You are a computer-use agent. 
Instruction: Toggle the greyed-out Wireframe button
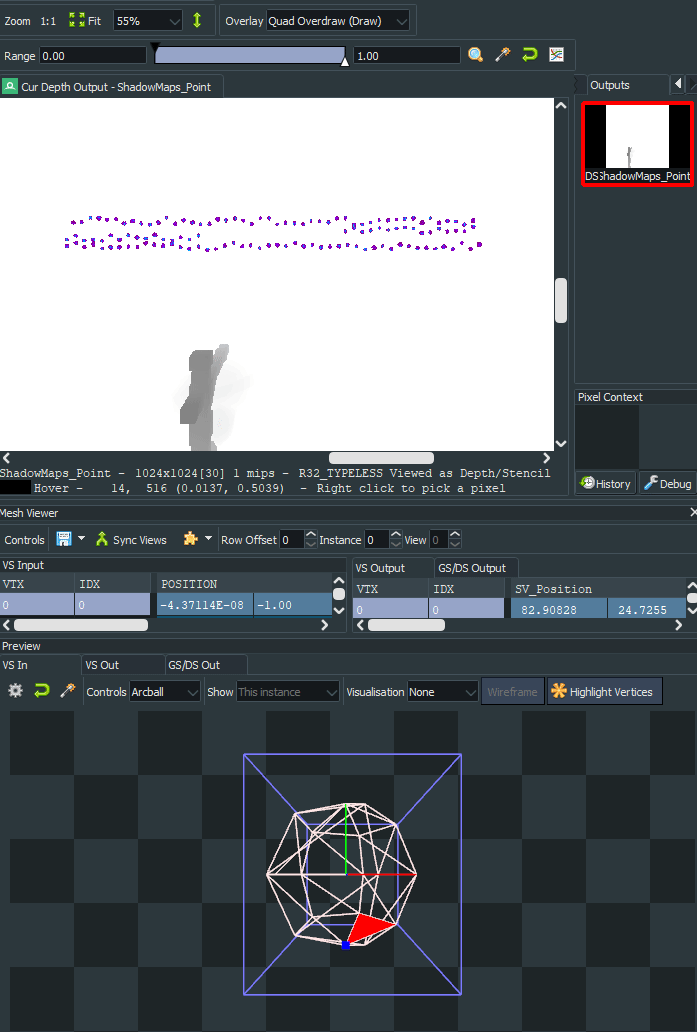[x=513, y=691]
